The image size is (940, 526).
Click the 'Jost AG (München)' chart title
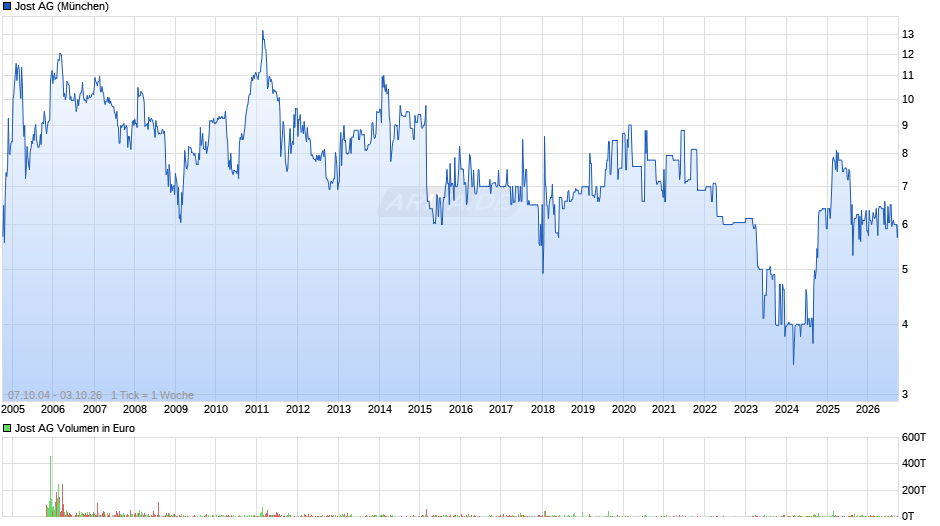coord(62,7)
